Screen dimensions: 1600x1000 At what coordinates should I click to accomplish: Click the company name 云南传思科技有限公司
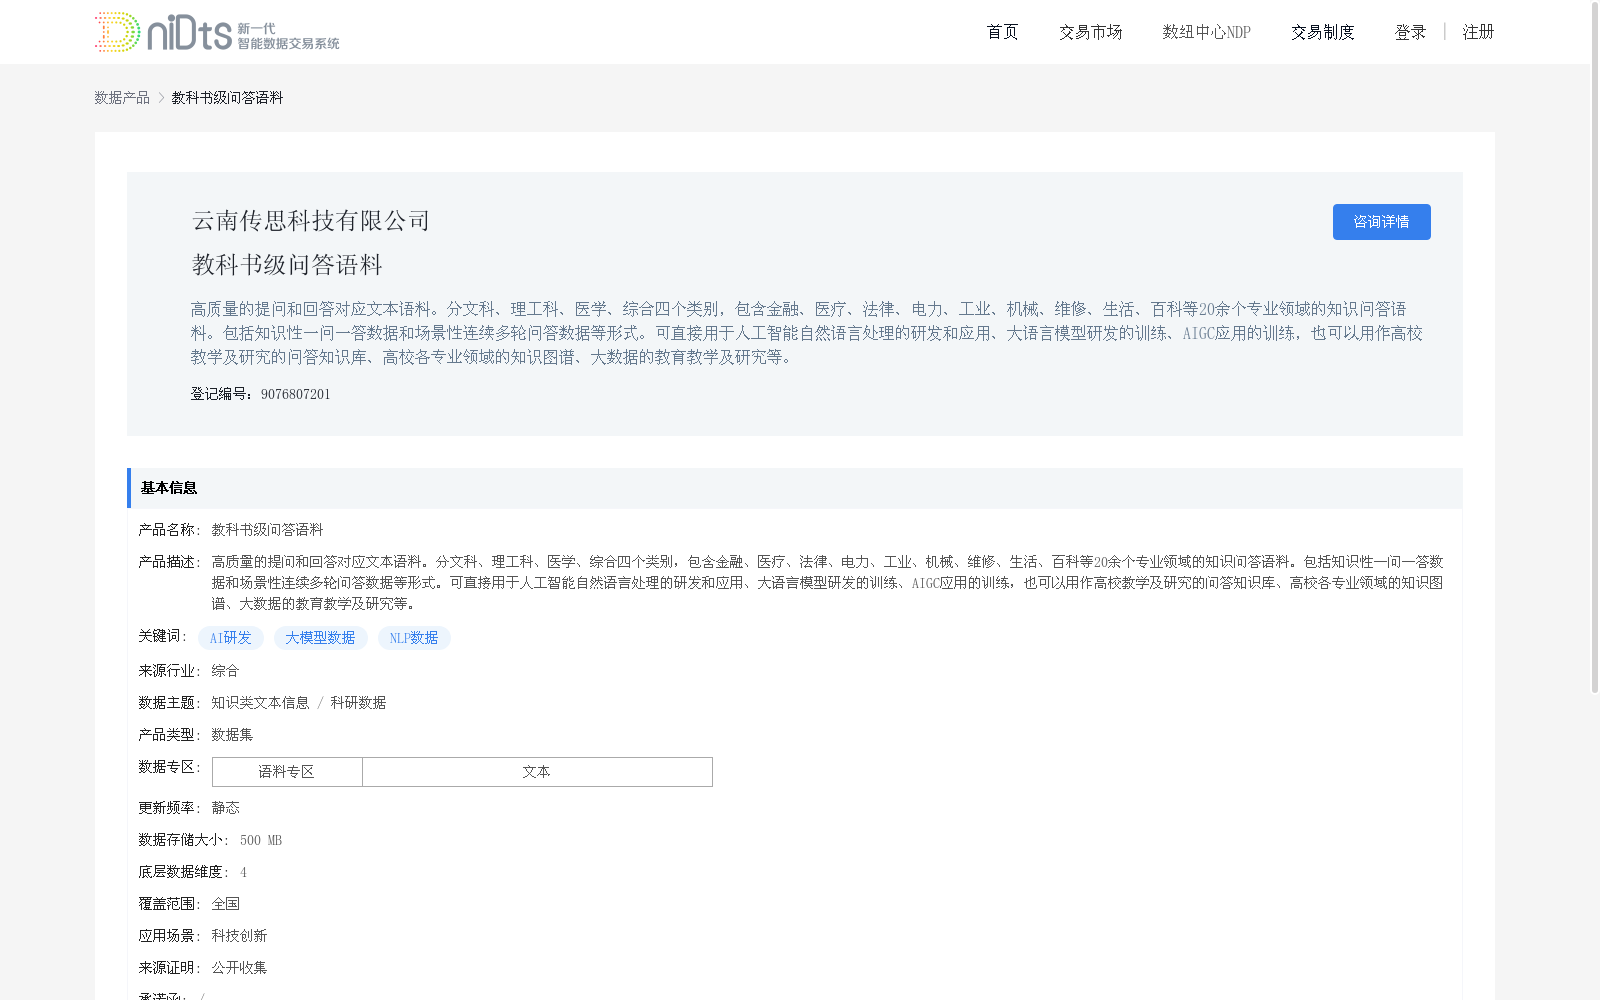[x=311, y=220]
